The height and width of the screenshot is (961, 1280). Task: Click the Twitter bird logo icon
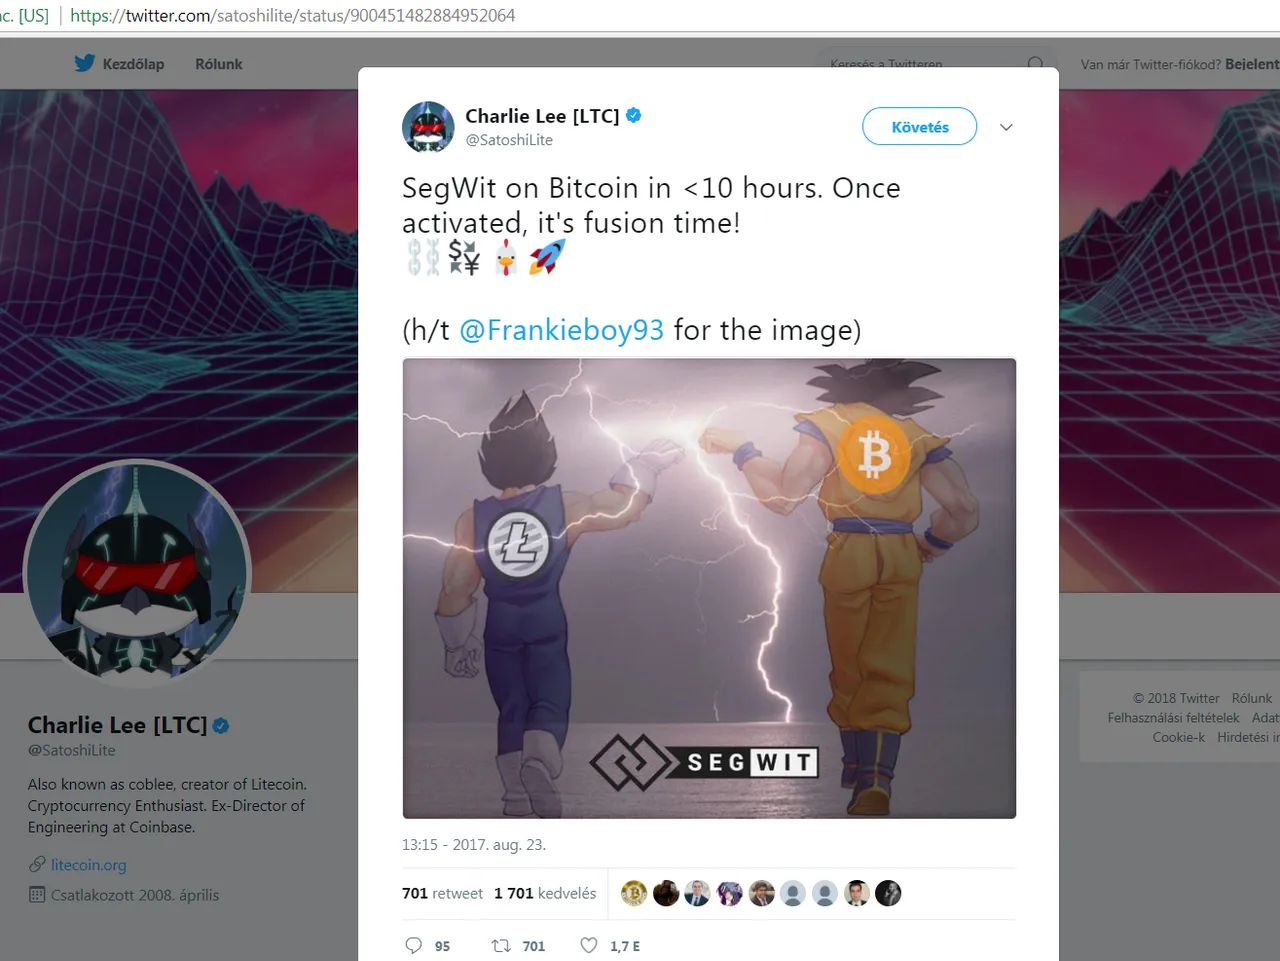[x=85, y=63]
